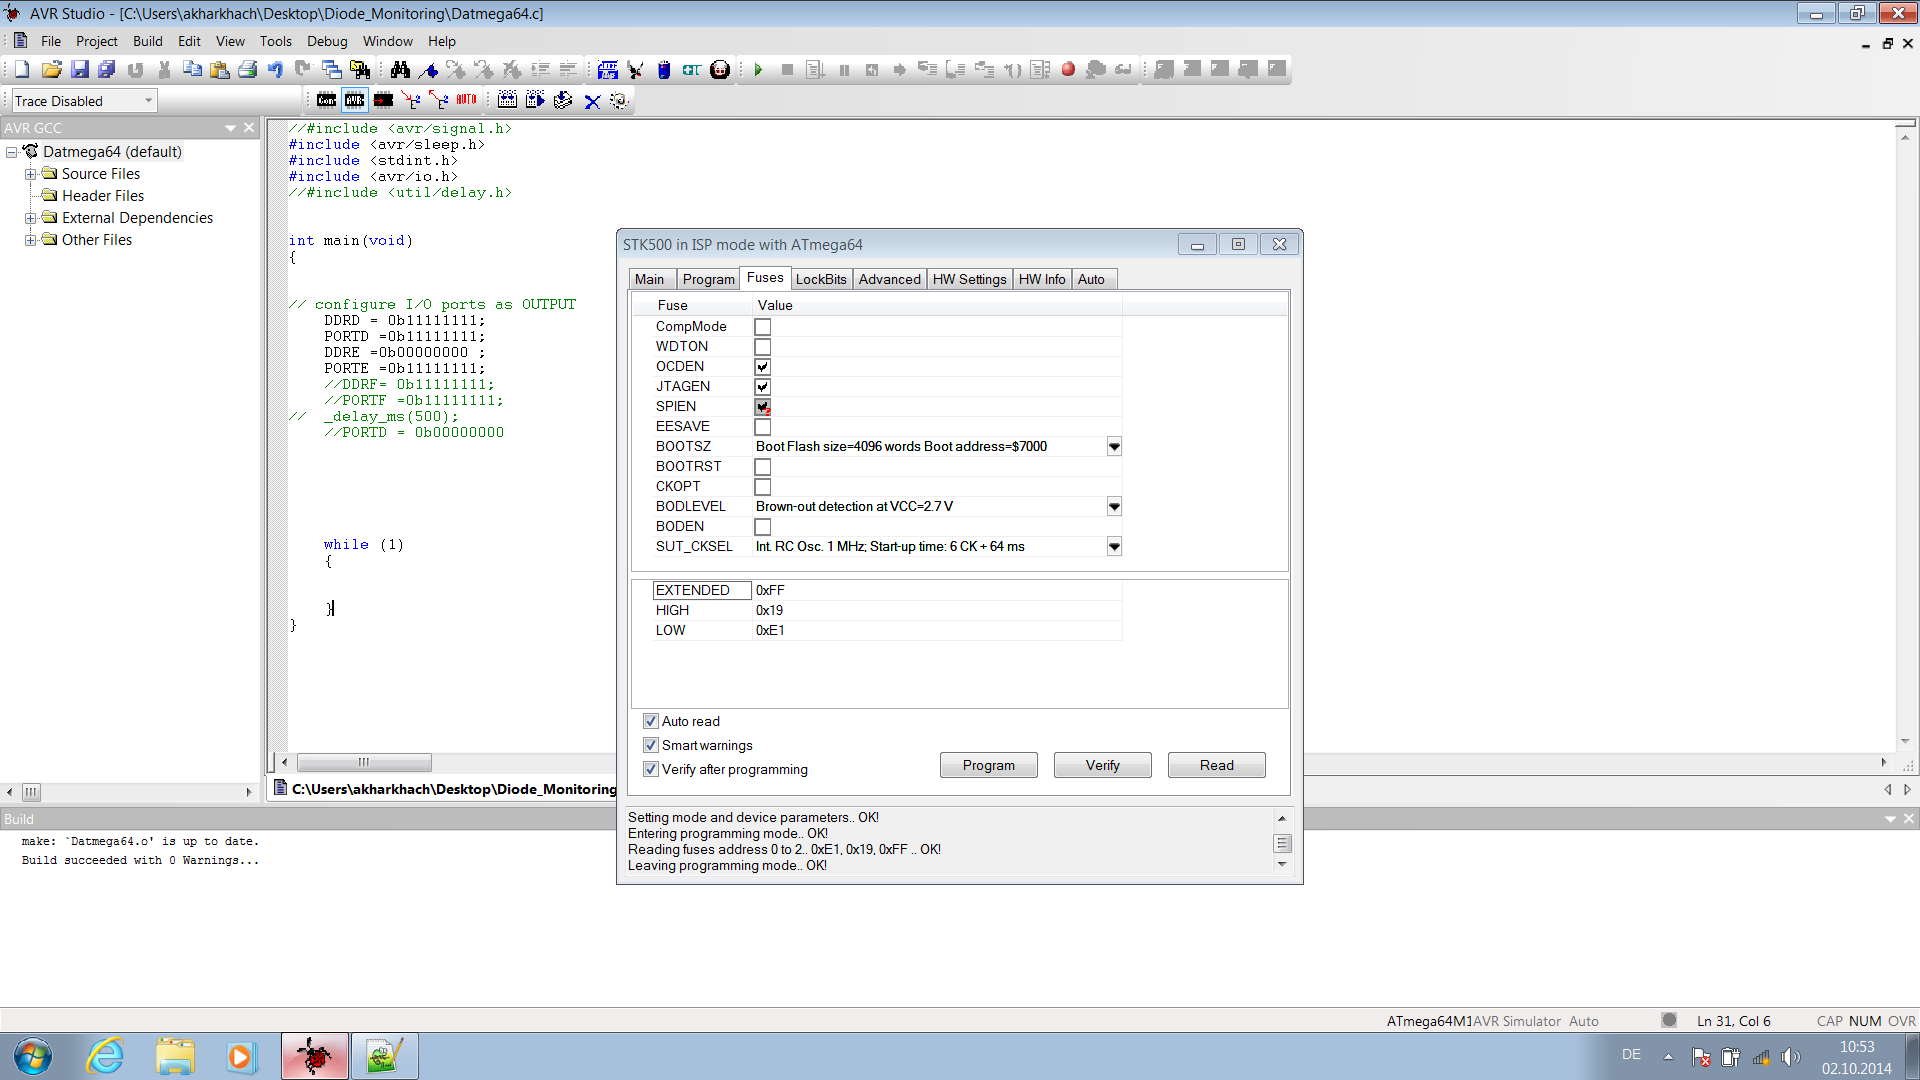Create a new file from the toolbar
This screenshot has width=1920, height=1080.
click(22, 69)
